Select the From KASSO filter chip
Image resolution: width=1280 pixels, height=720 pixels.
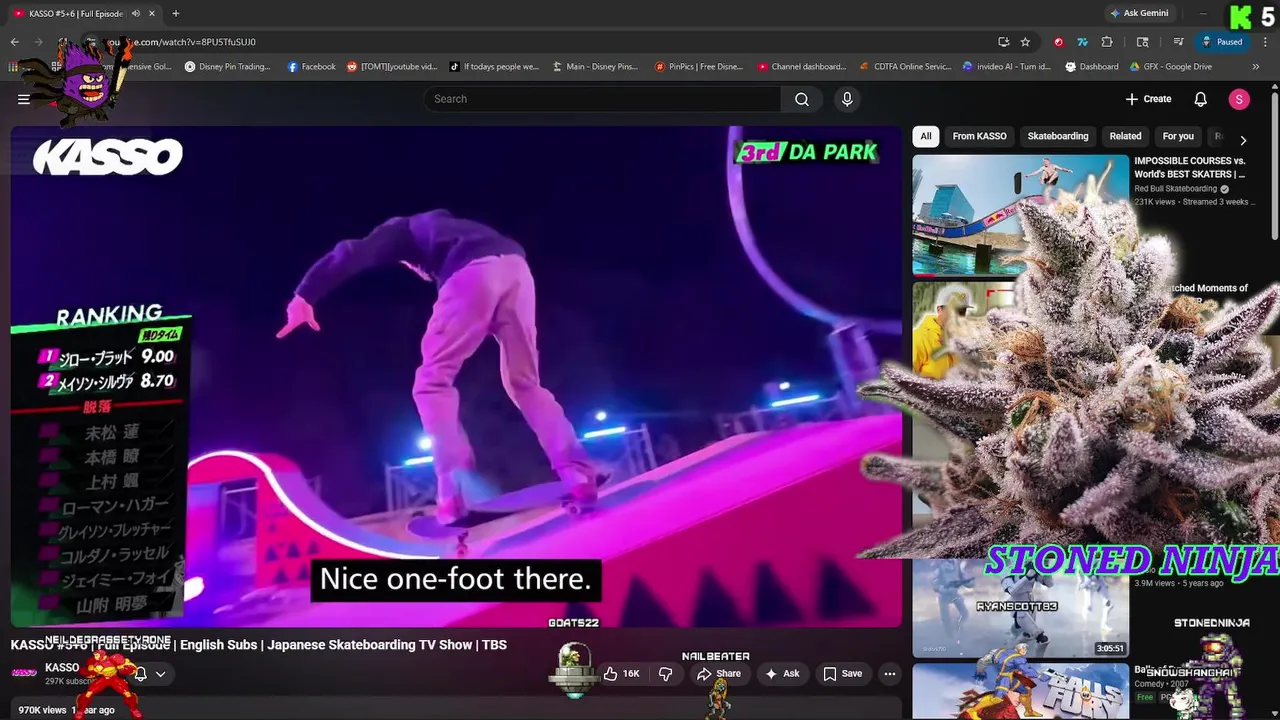tap(979, 136)
